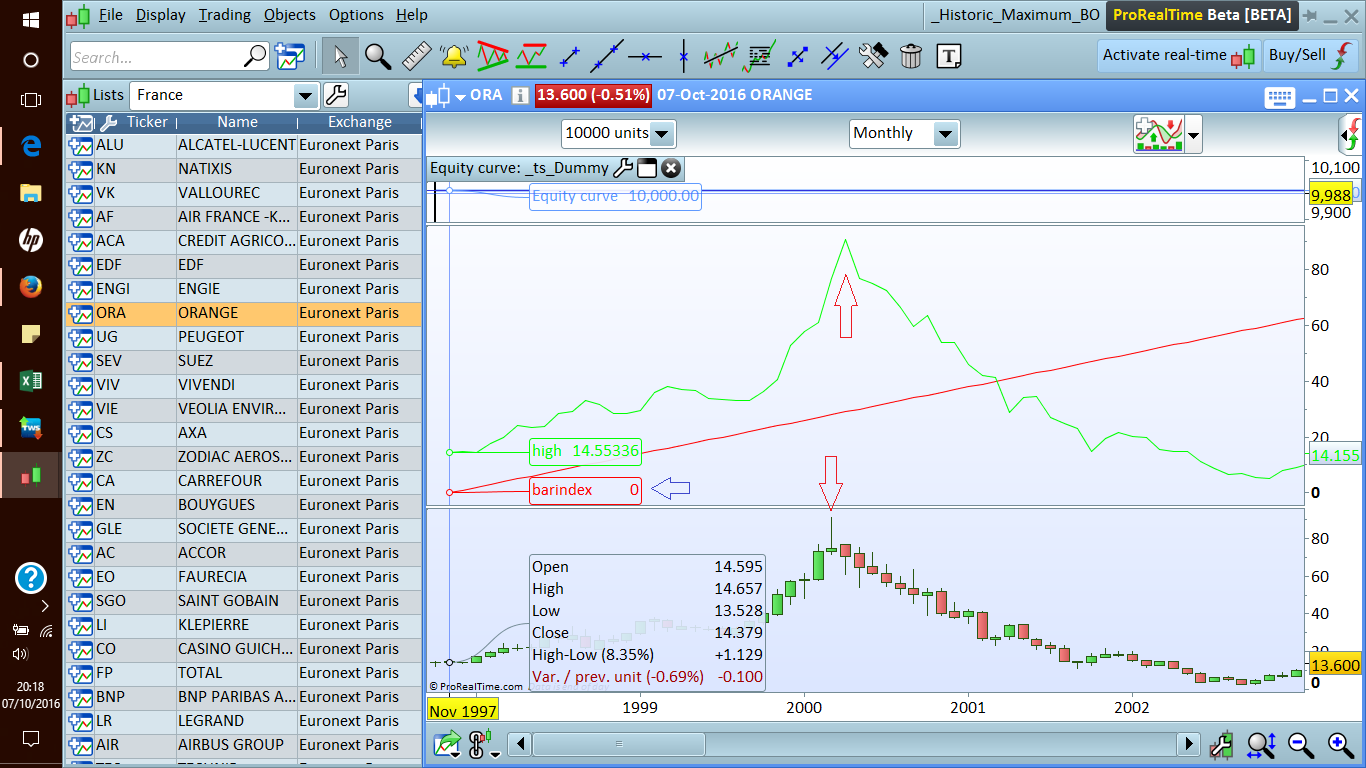The height and width of the screenshot is (768, 1366).
Task: Open the Objects menu
Action: (x=290, y=15)
